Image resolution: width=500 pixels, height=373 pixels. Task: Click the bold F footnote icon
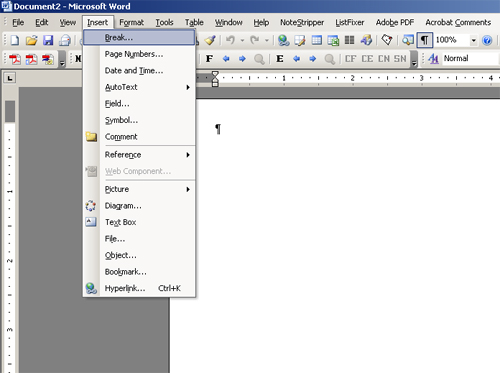point(209,59)
